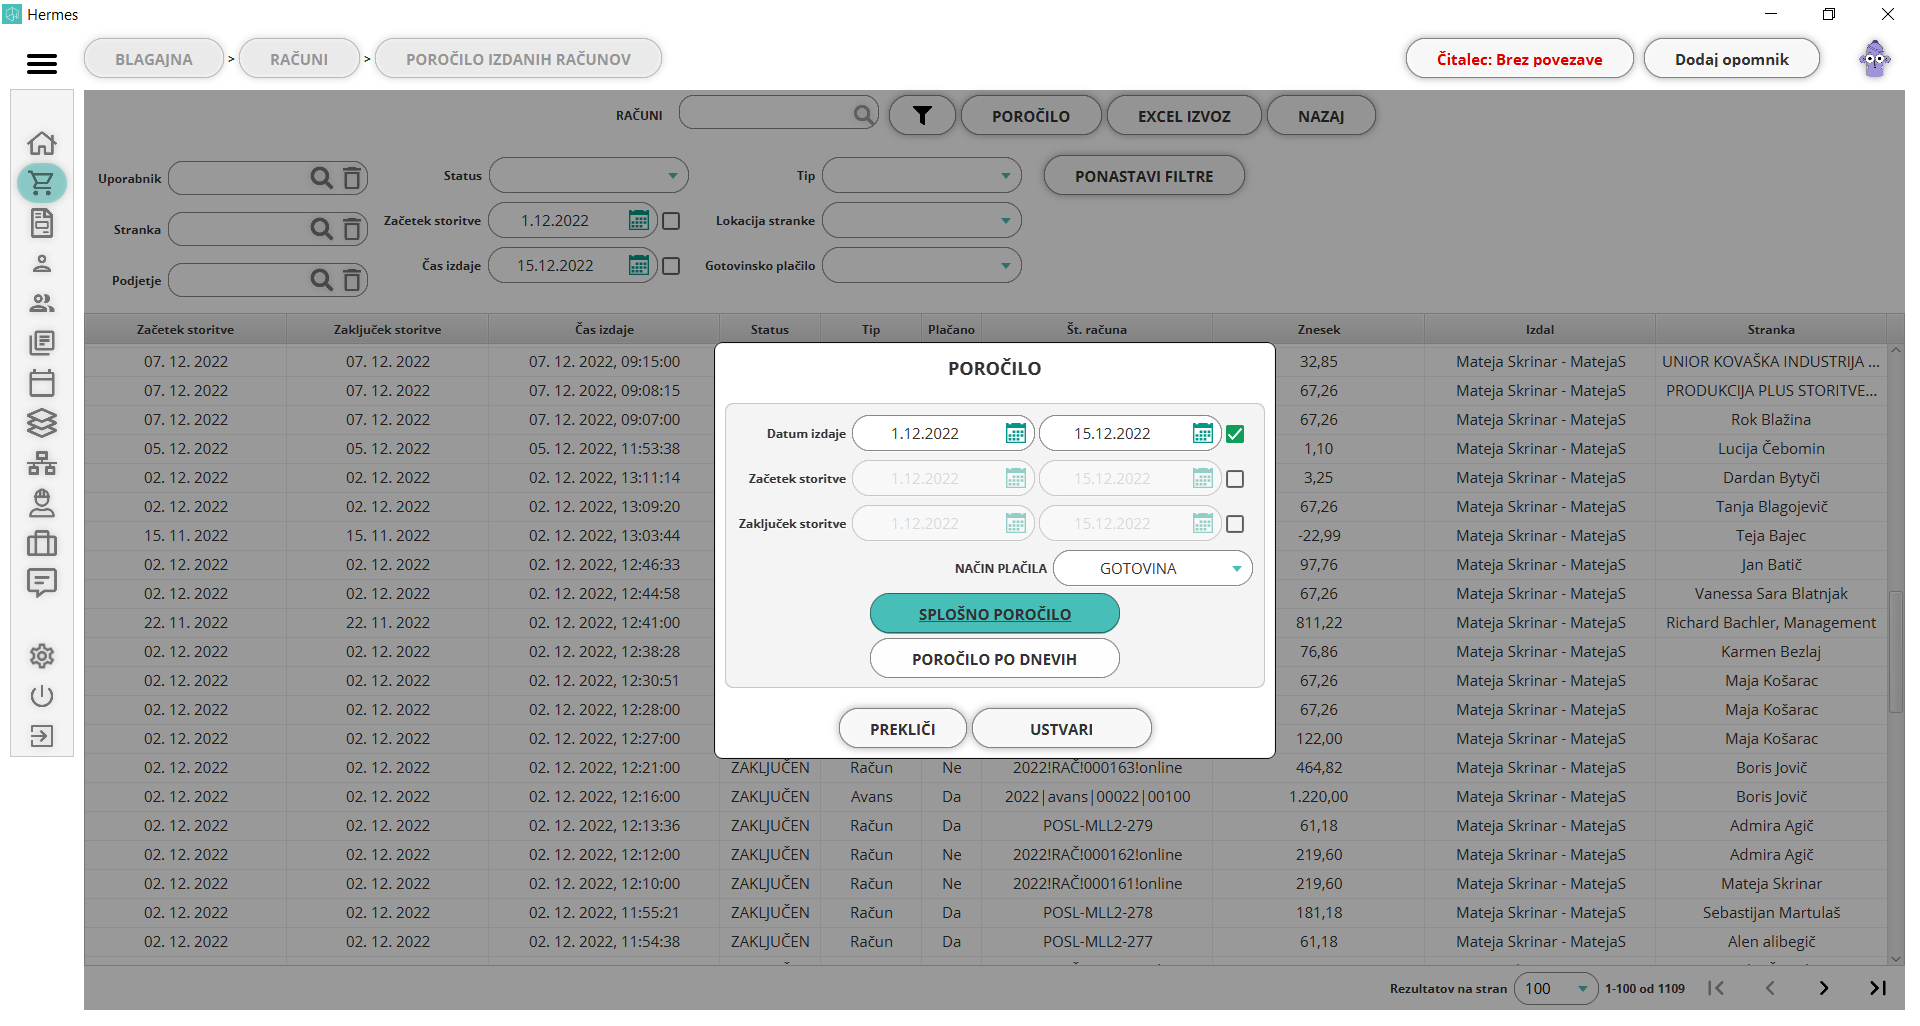
Task: Click Nazaj button
Action: tap(1321, 116)
